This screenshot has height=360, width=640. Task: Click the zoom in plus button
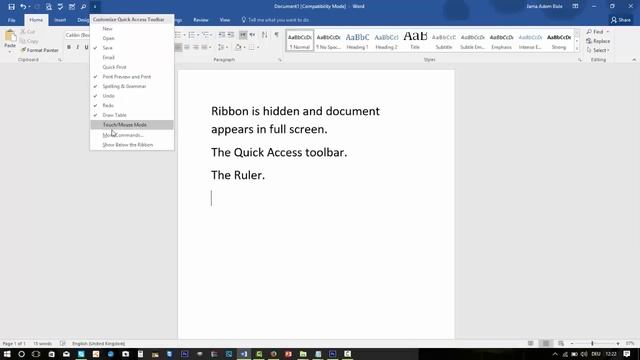tap(618, 344)
